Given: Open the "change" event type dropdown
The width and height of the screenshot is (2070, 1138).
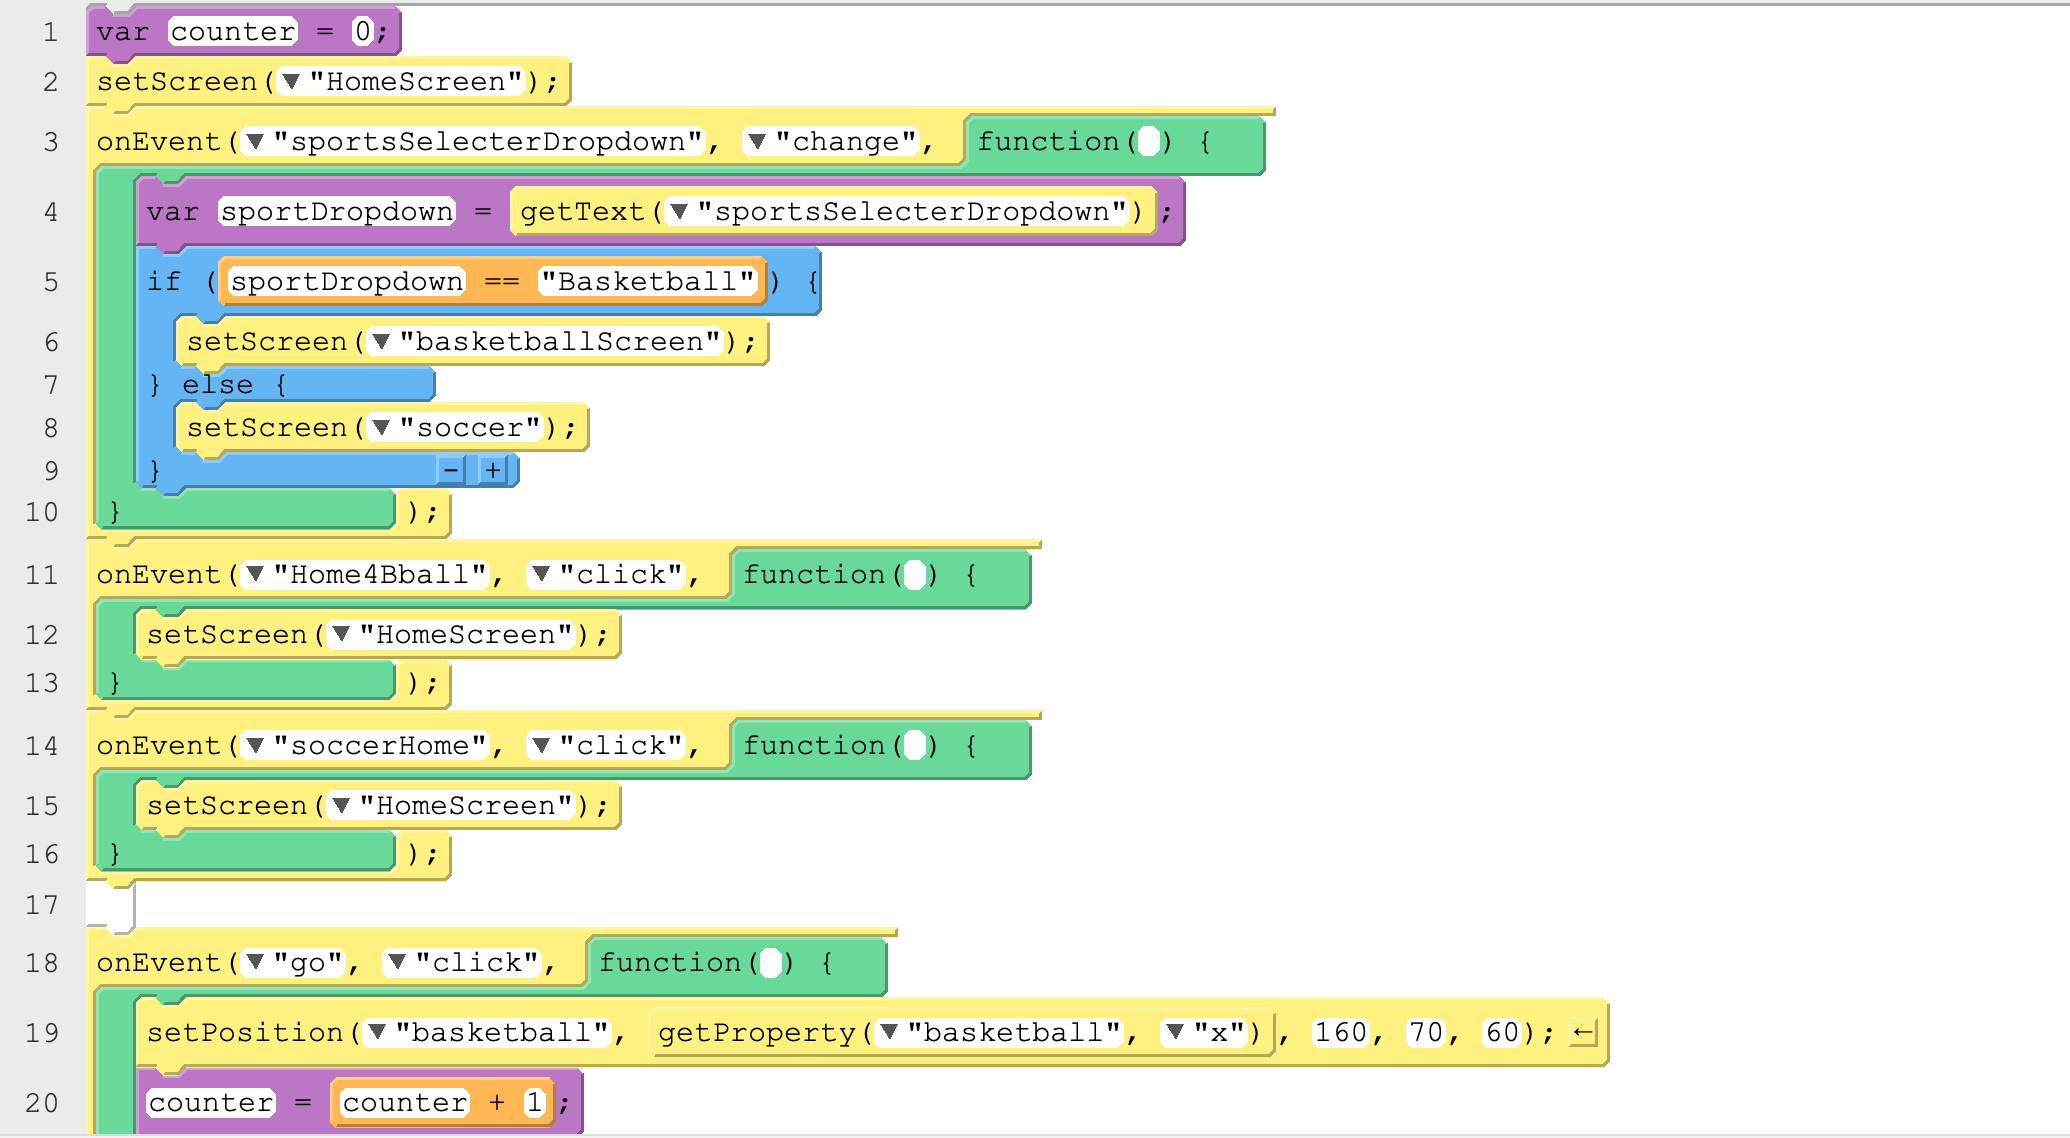Looking at the screenshot, I should pos(757,142).
